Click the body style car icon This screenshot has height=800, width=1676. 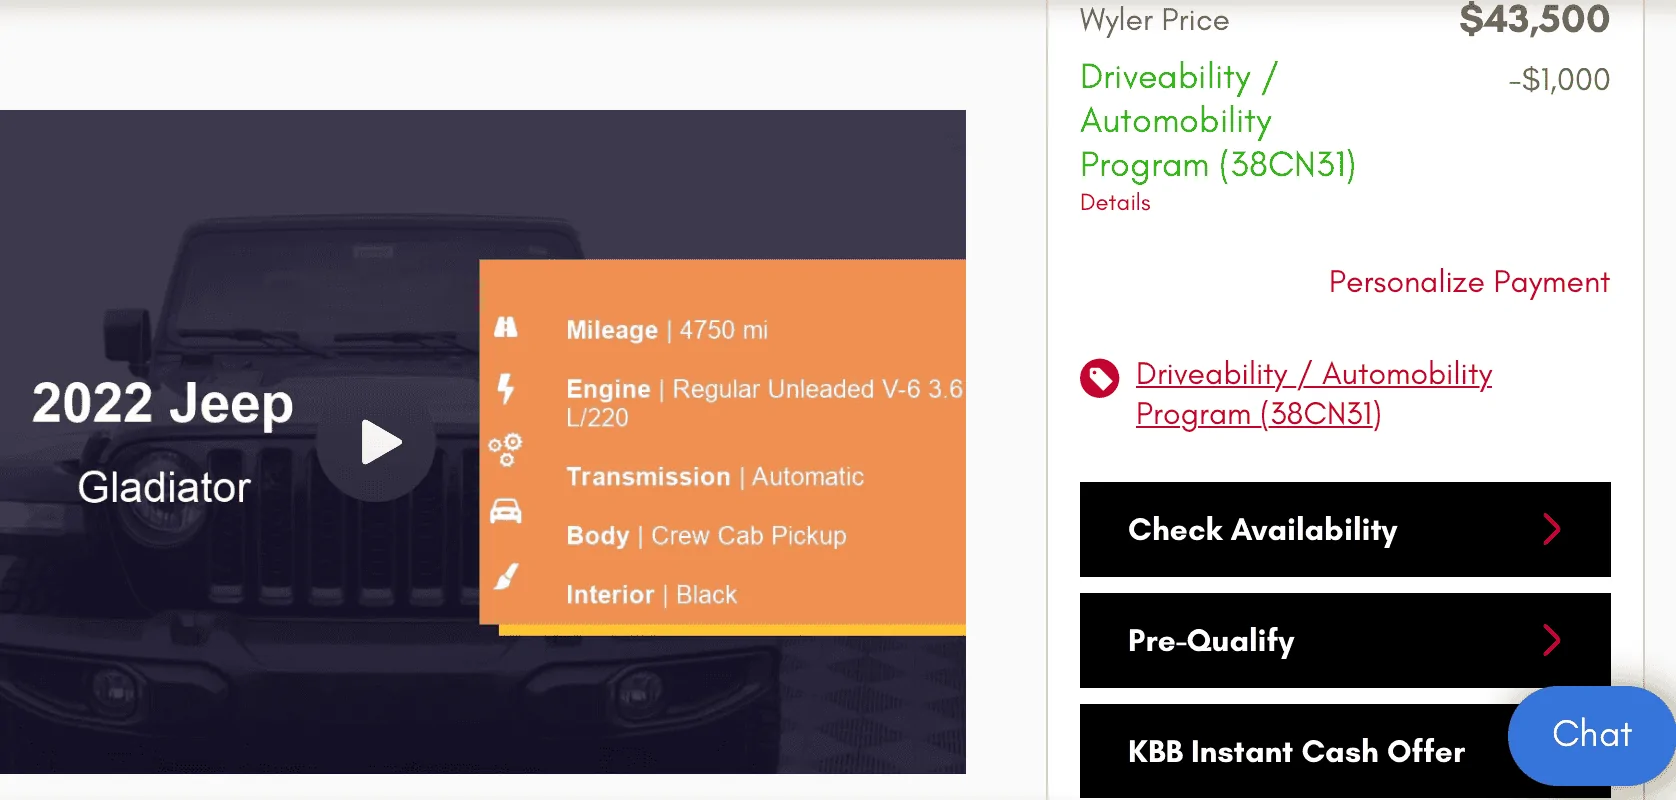click(506, 511)
